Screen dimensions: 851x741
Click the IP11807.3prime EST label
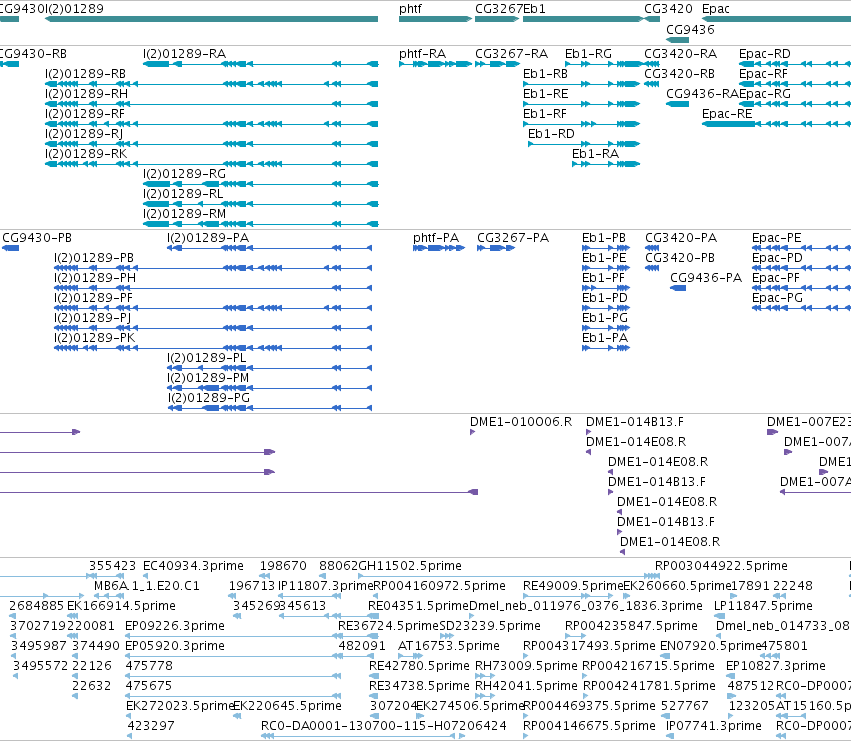(x=325, y=586)
